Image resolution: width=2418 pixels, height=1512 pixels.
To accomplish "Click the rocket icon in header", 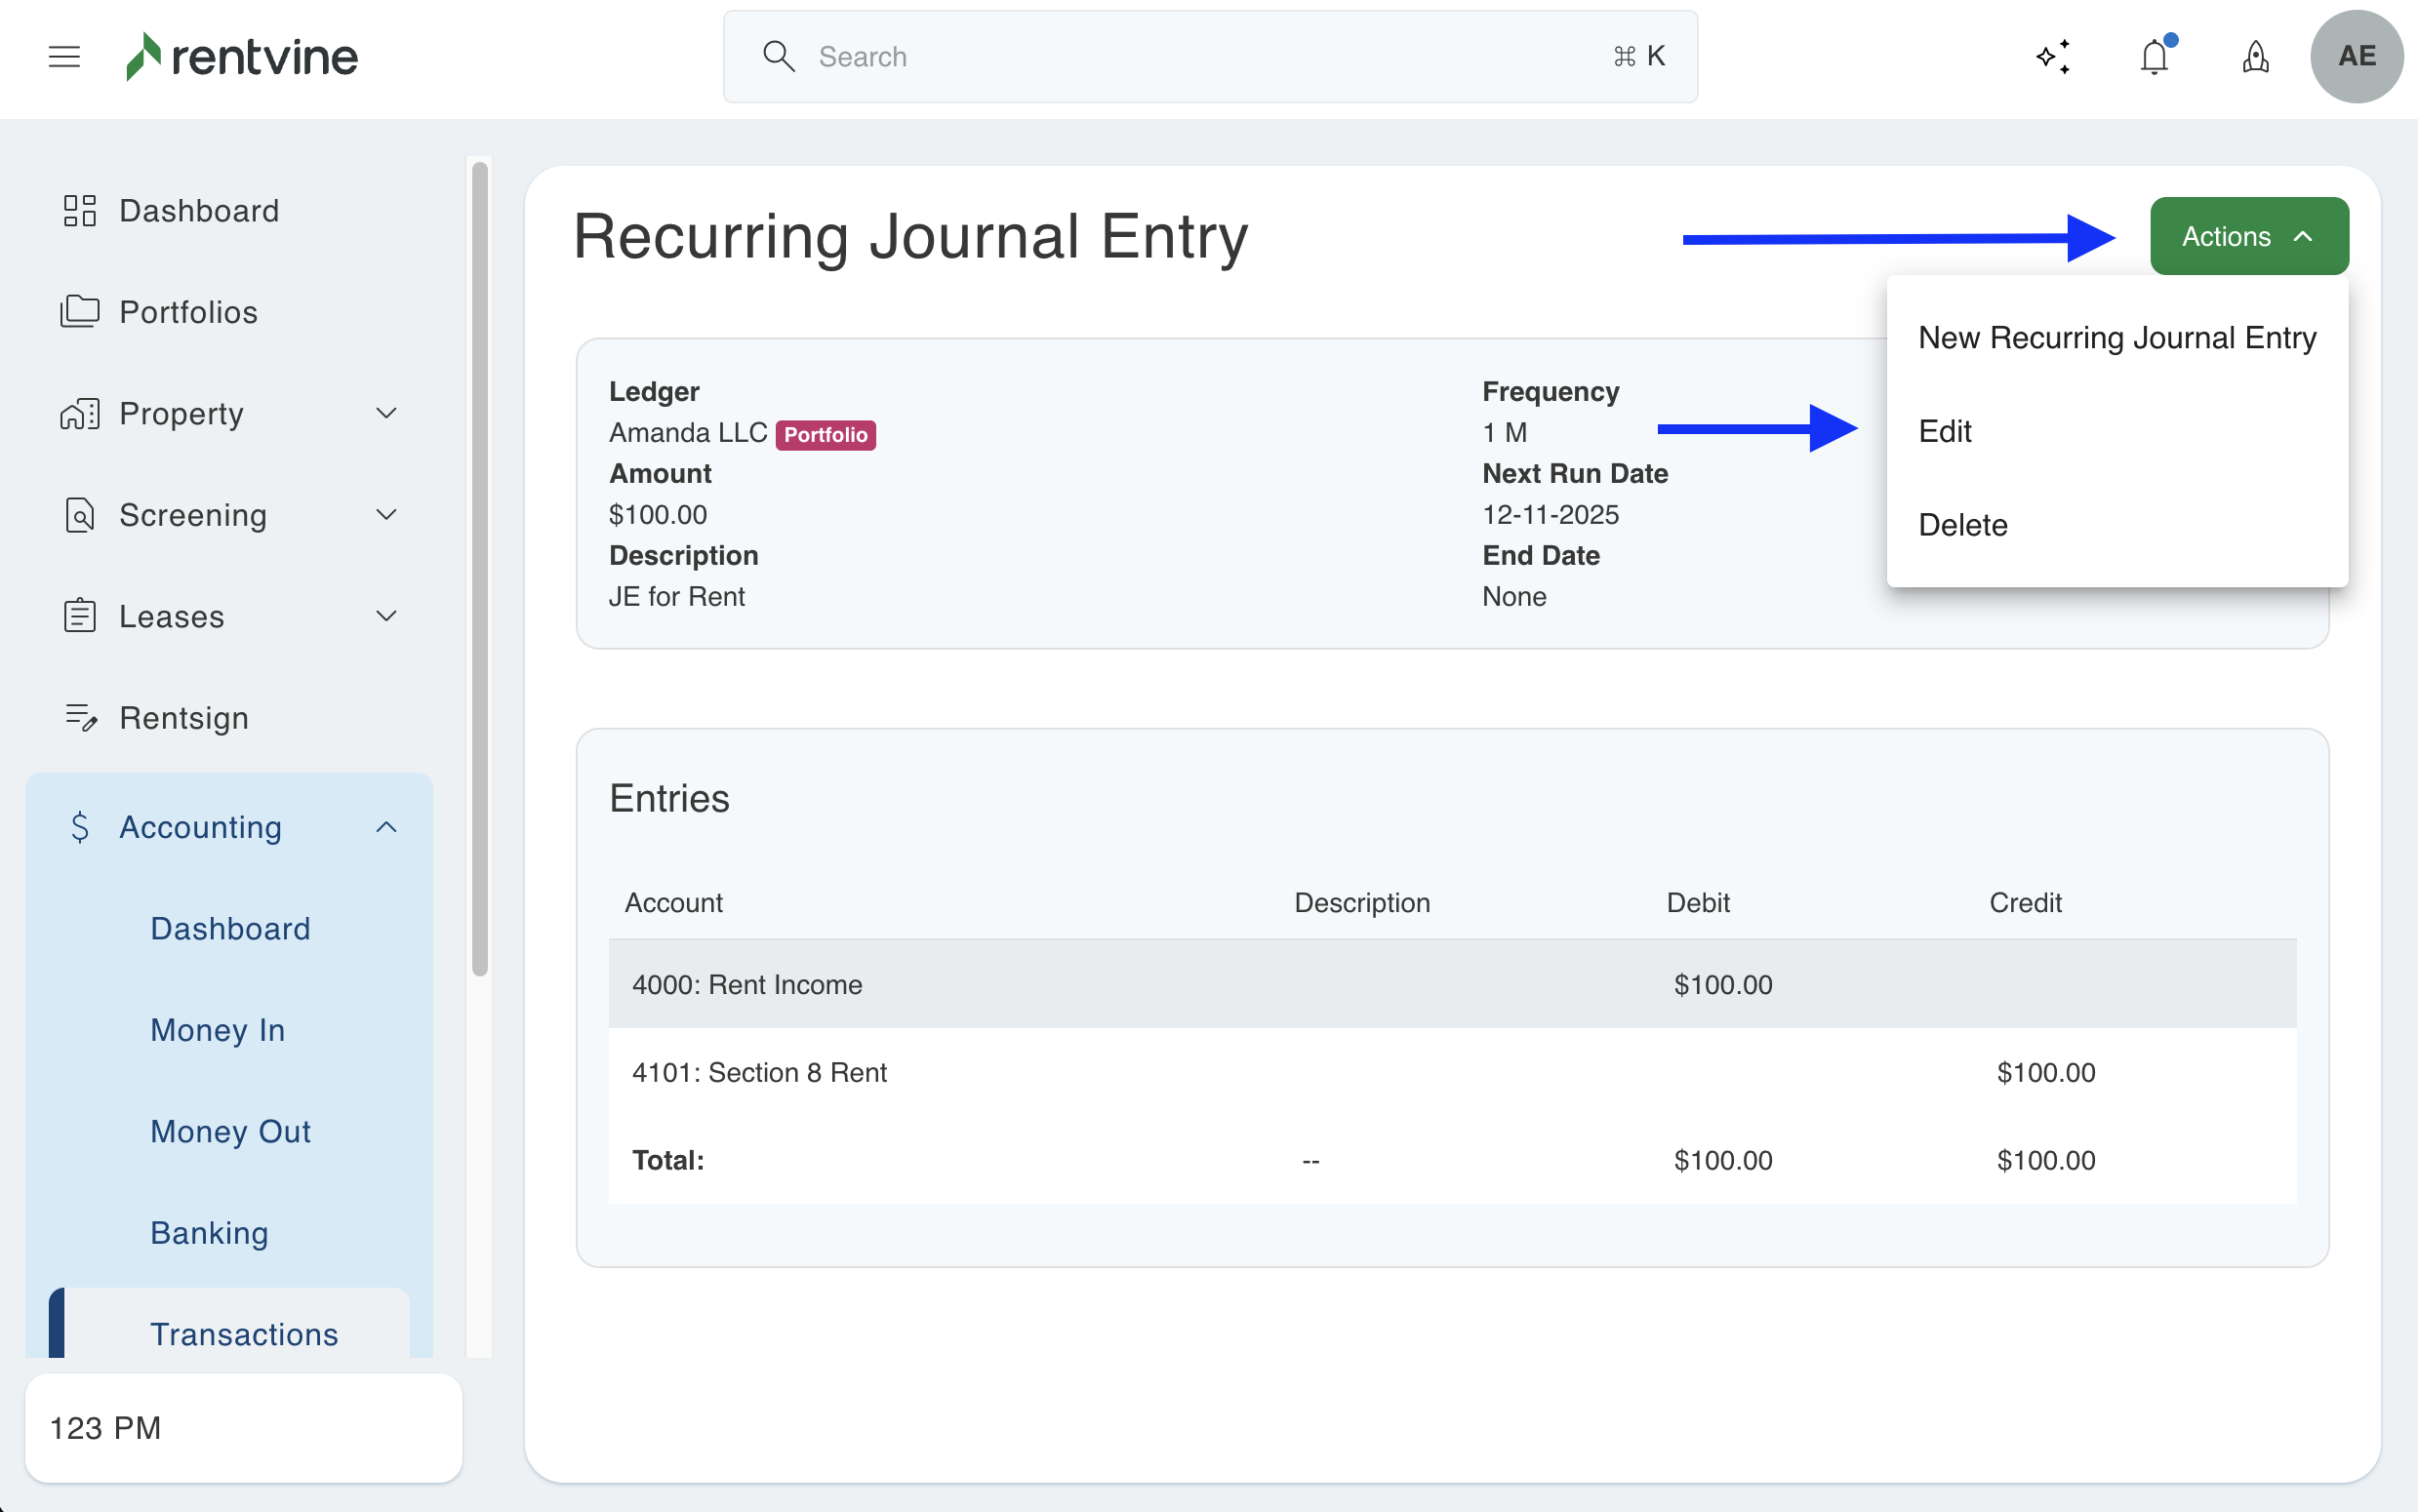I will coord(2255,57).
